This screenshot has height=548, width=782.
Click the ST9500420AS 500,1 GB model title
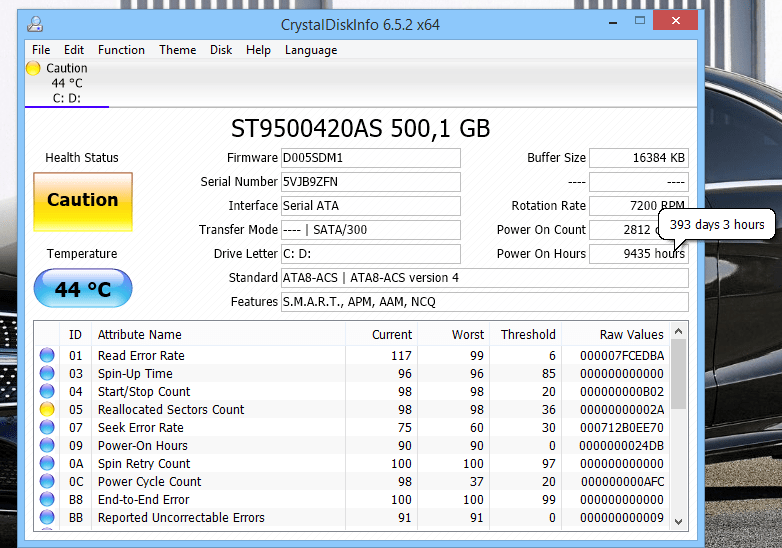360,129
